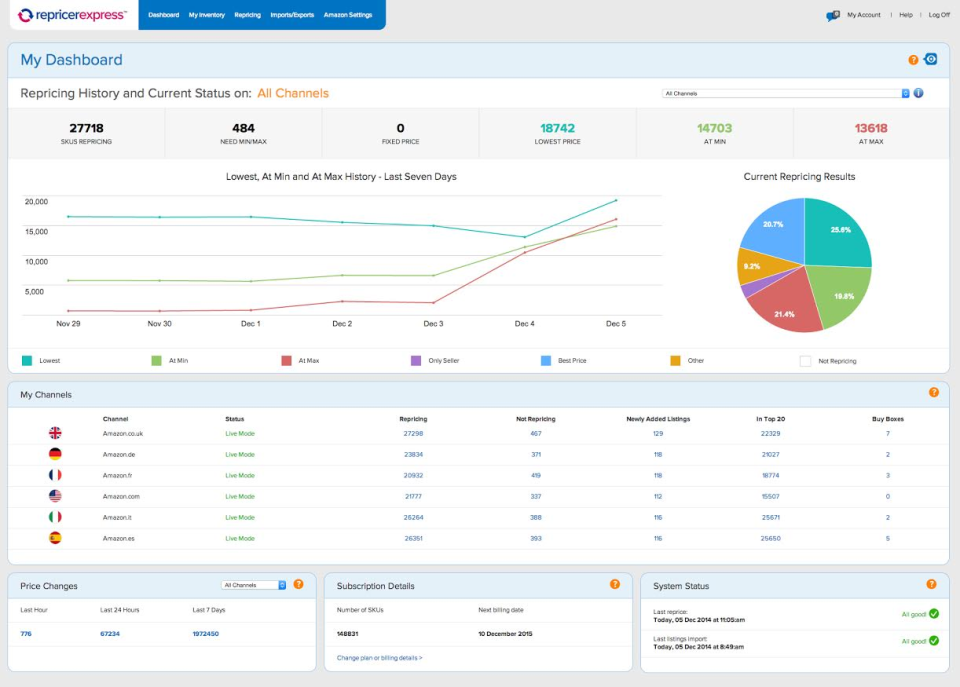The image size is (960, 687).
Task: Click the blue info icon beside channel selector
Action: [918, 93]
